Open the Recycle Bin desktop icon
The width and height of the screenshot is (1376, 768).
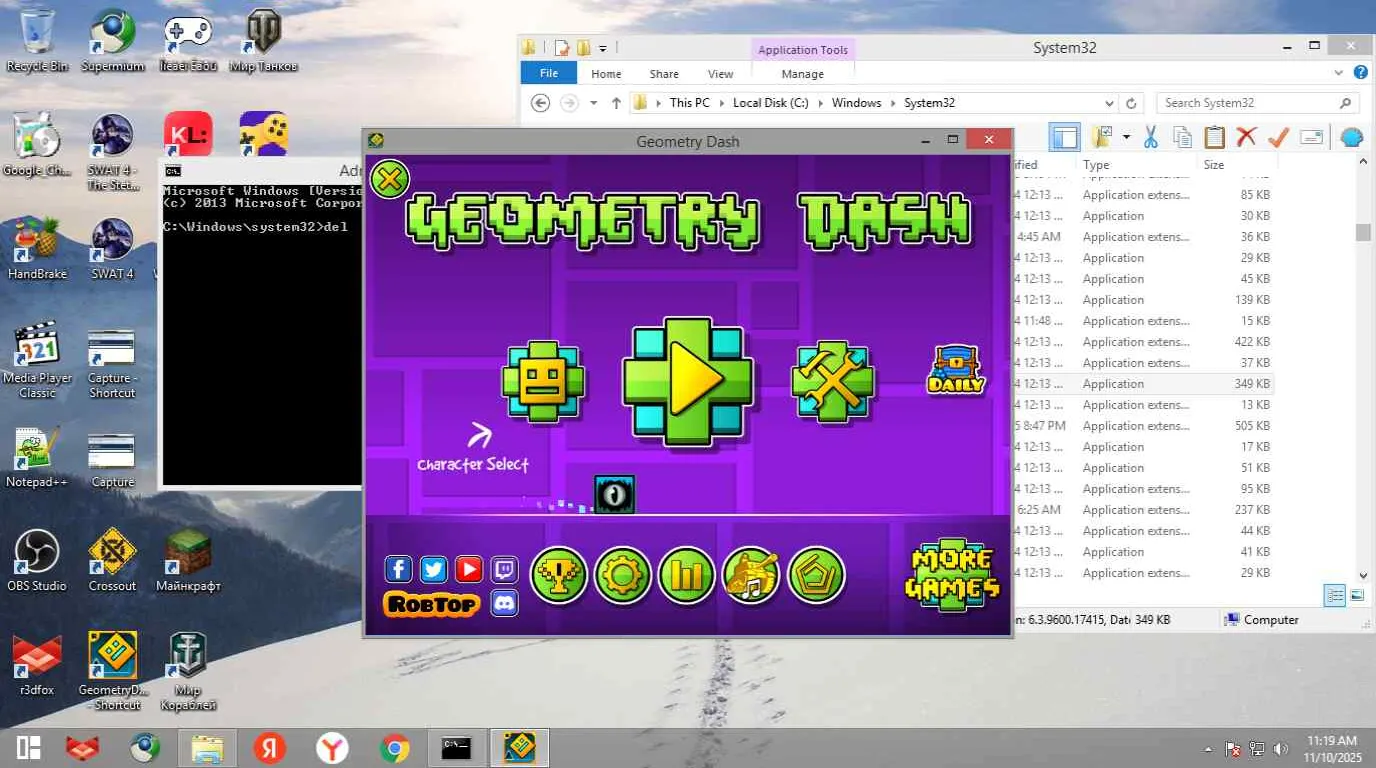coord(37,41)
